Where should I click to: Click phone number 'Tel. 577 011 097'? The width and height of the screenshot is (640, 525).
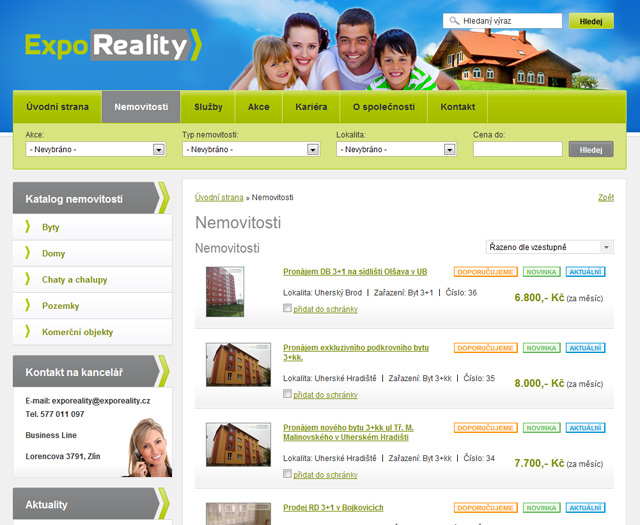(55, 414)
